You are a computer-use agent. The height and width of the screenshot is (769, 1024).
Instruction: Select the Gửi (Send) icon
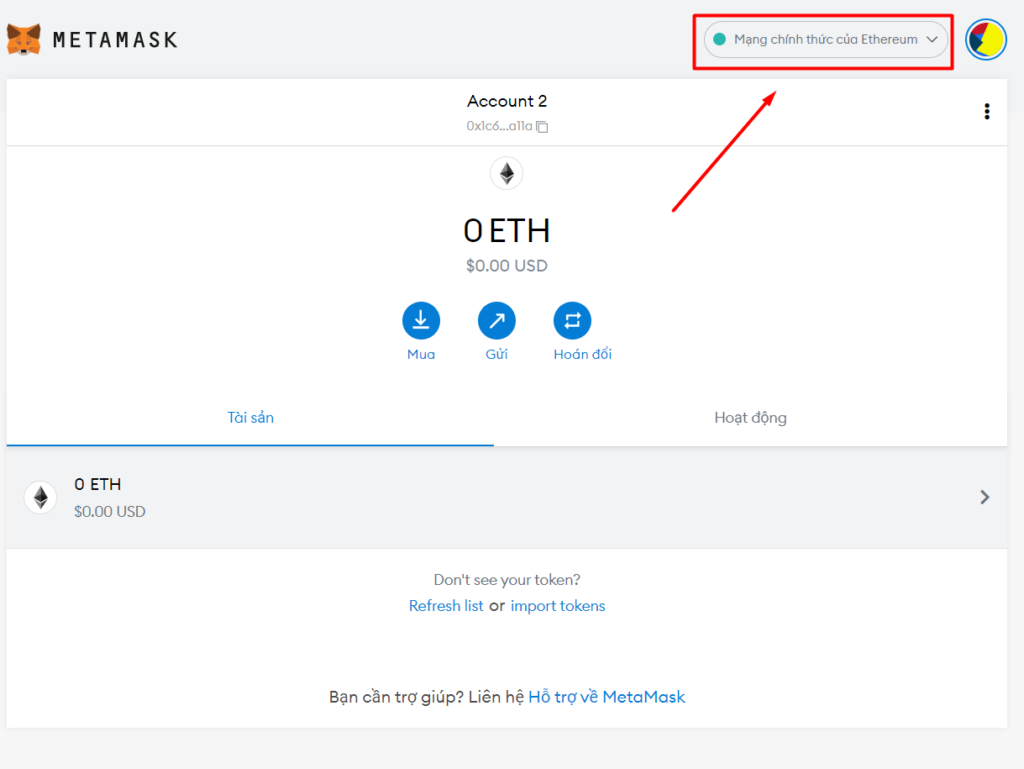[497, 319]
